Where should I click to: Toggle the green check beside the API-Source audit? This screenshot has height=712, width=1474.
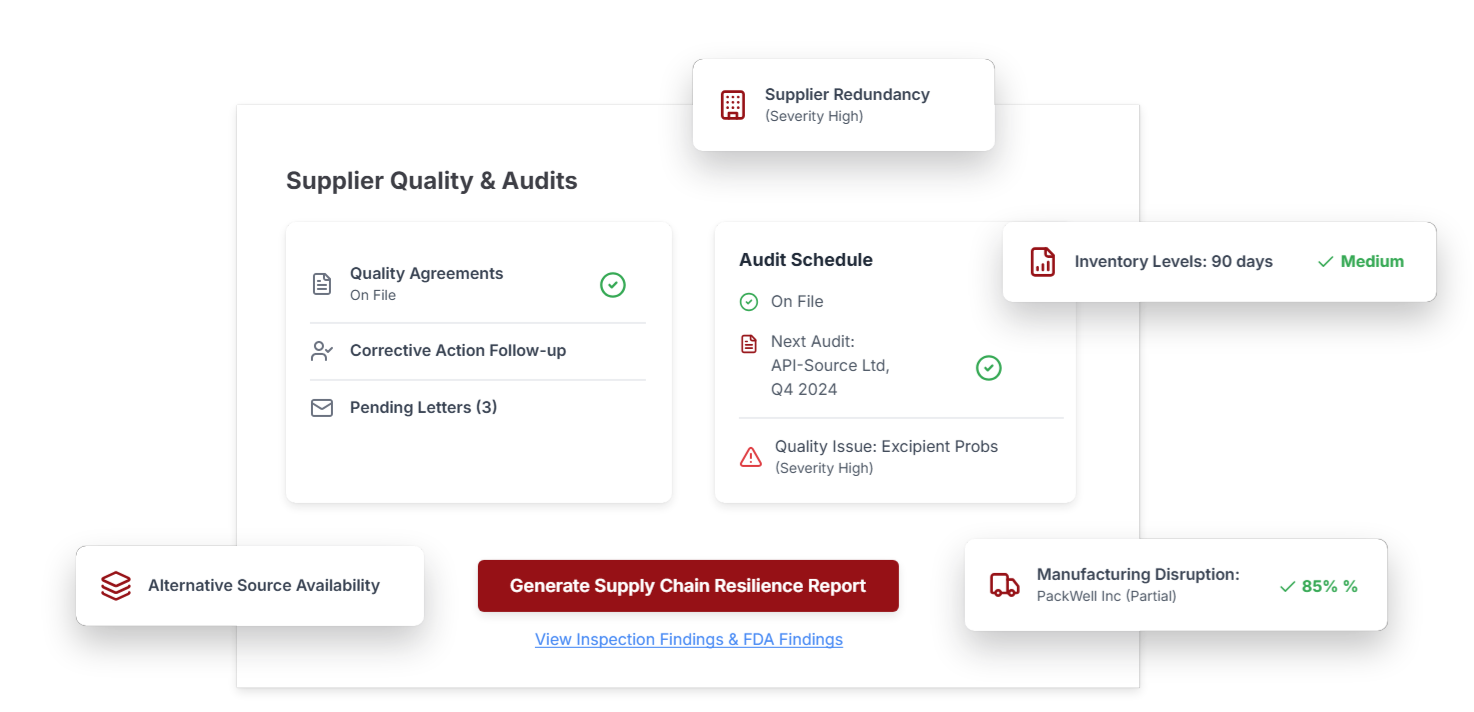(988, 368)
